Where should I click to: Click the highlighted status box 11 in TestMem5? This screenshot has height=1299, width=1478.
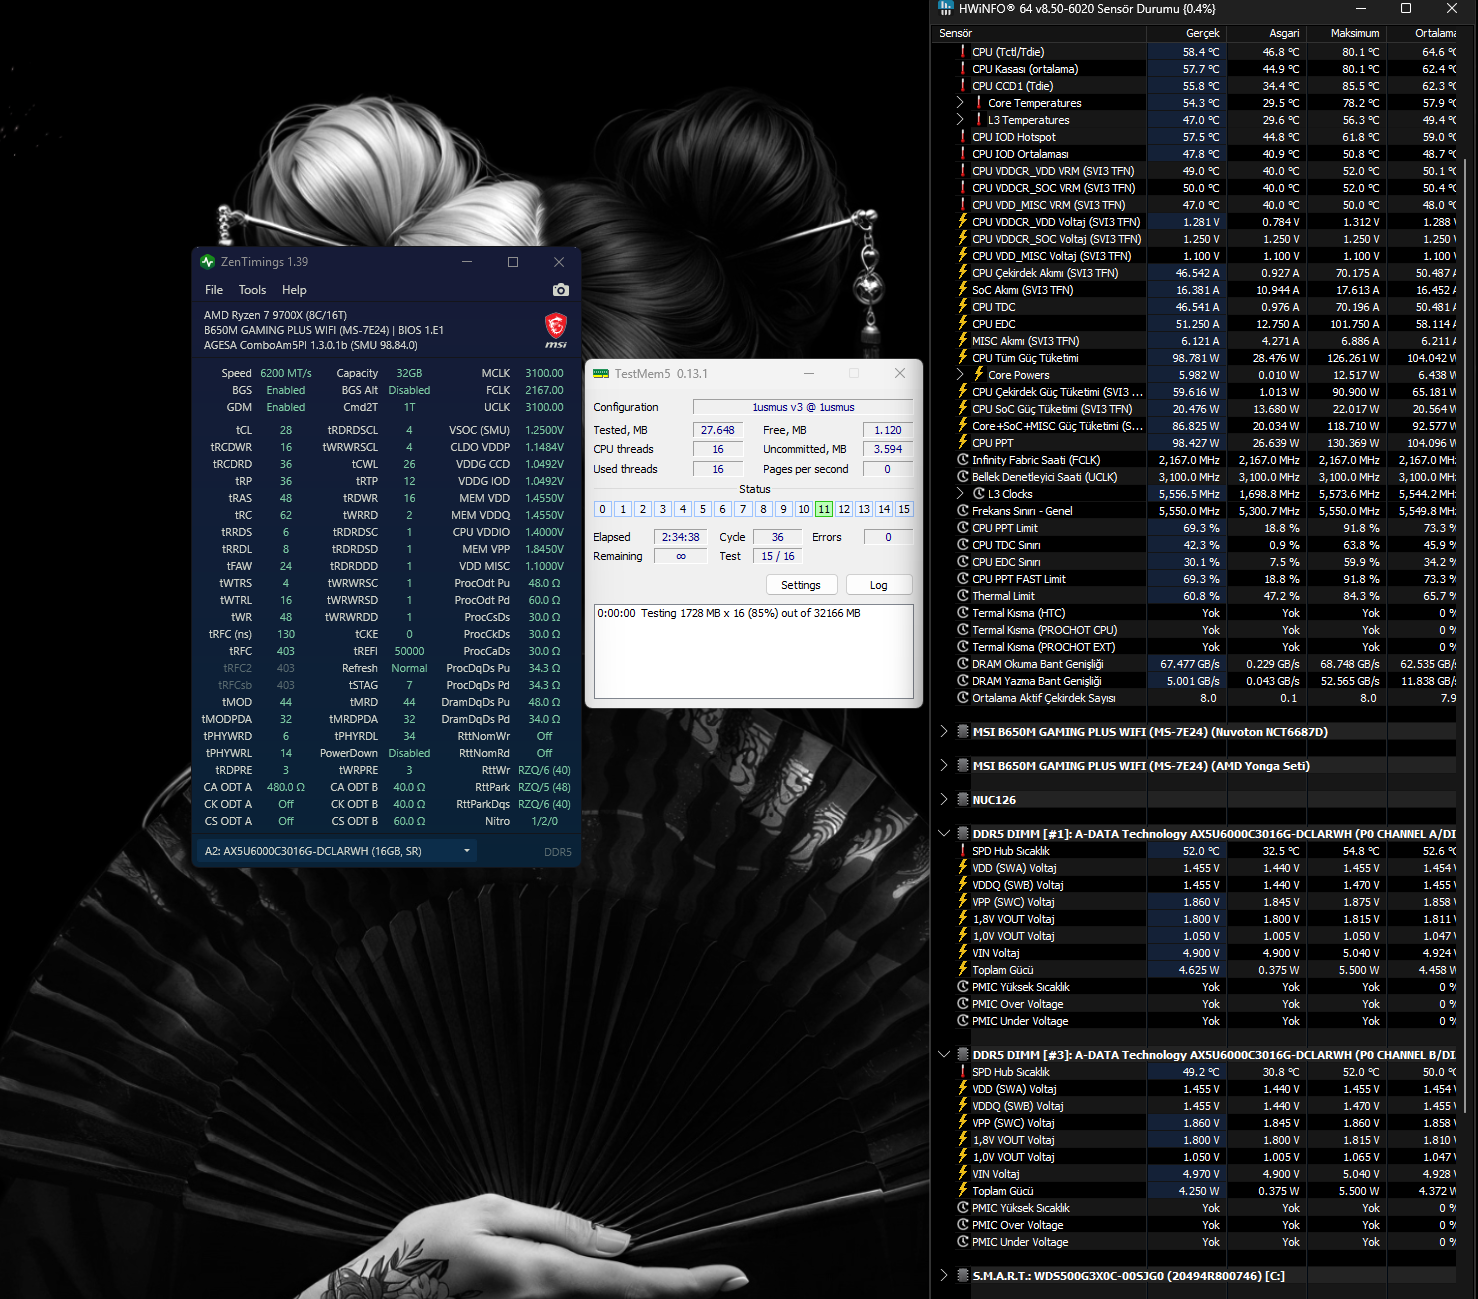tap(824, 509)
